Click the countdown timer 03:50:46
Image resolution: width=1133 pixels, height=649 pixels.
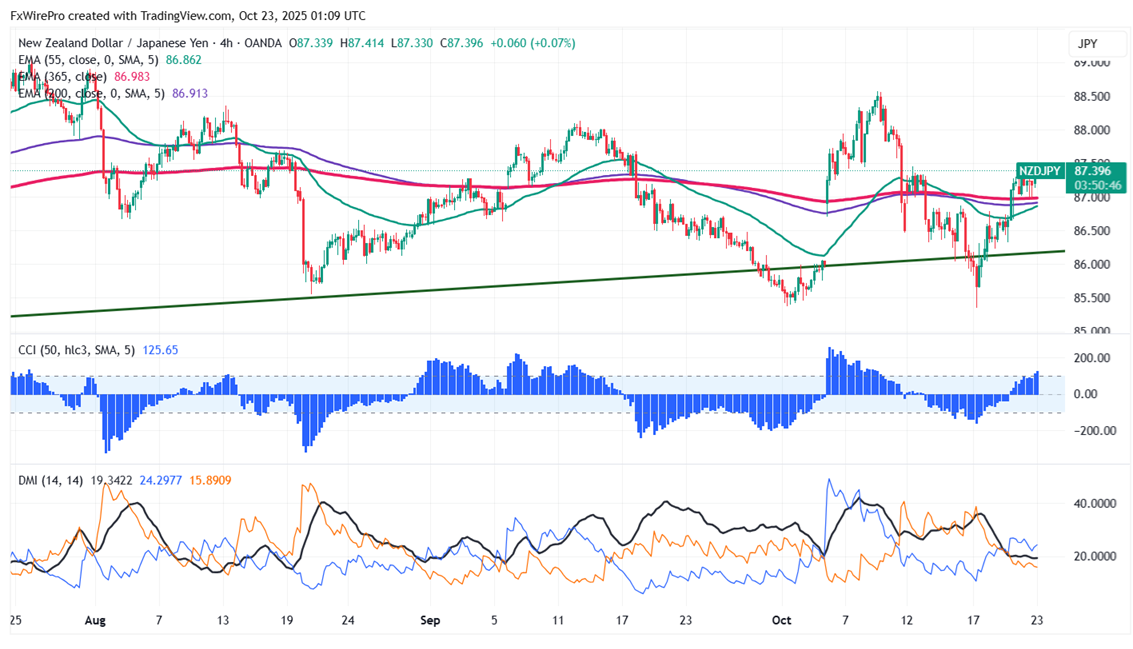pyautogui.click(x=1098, y=186)
